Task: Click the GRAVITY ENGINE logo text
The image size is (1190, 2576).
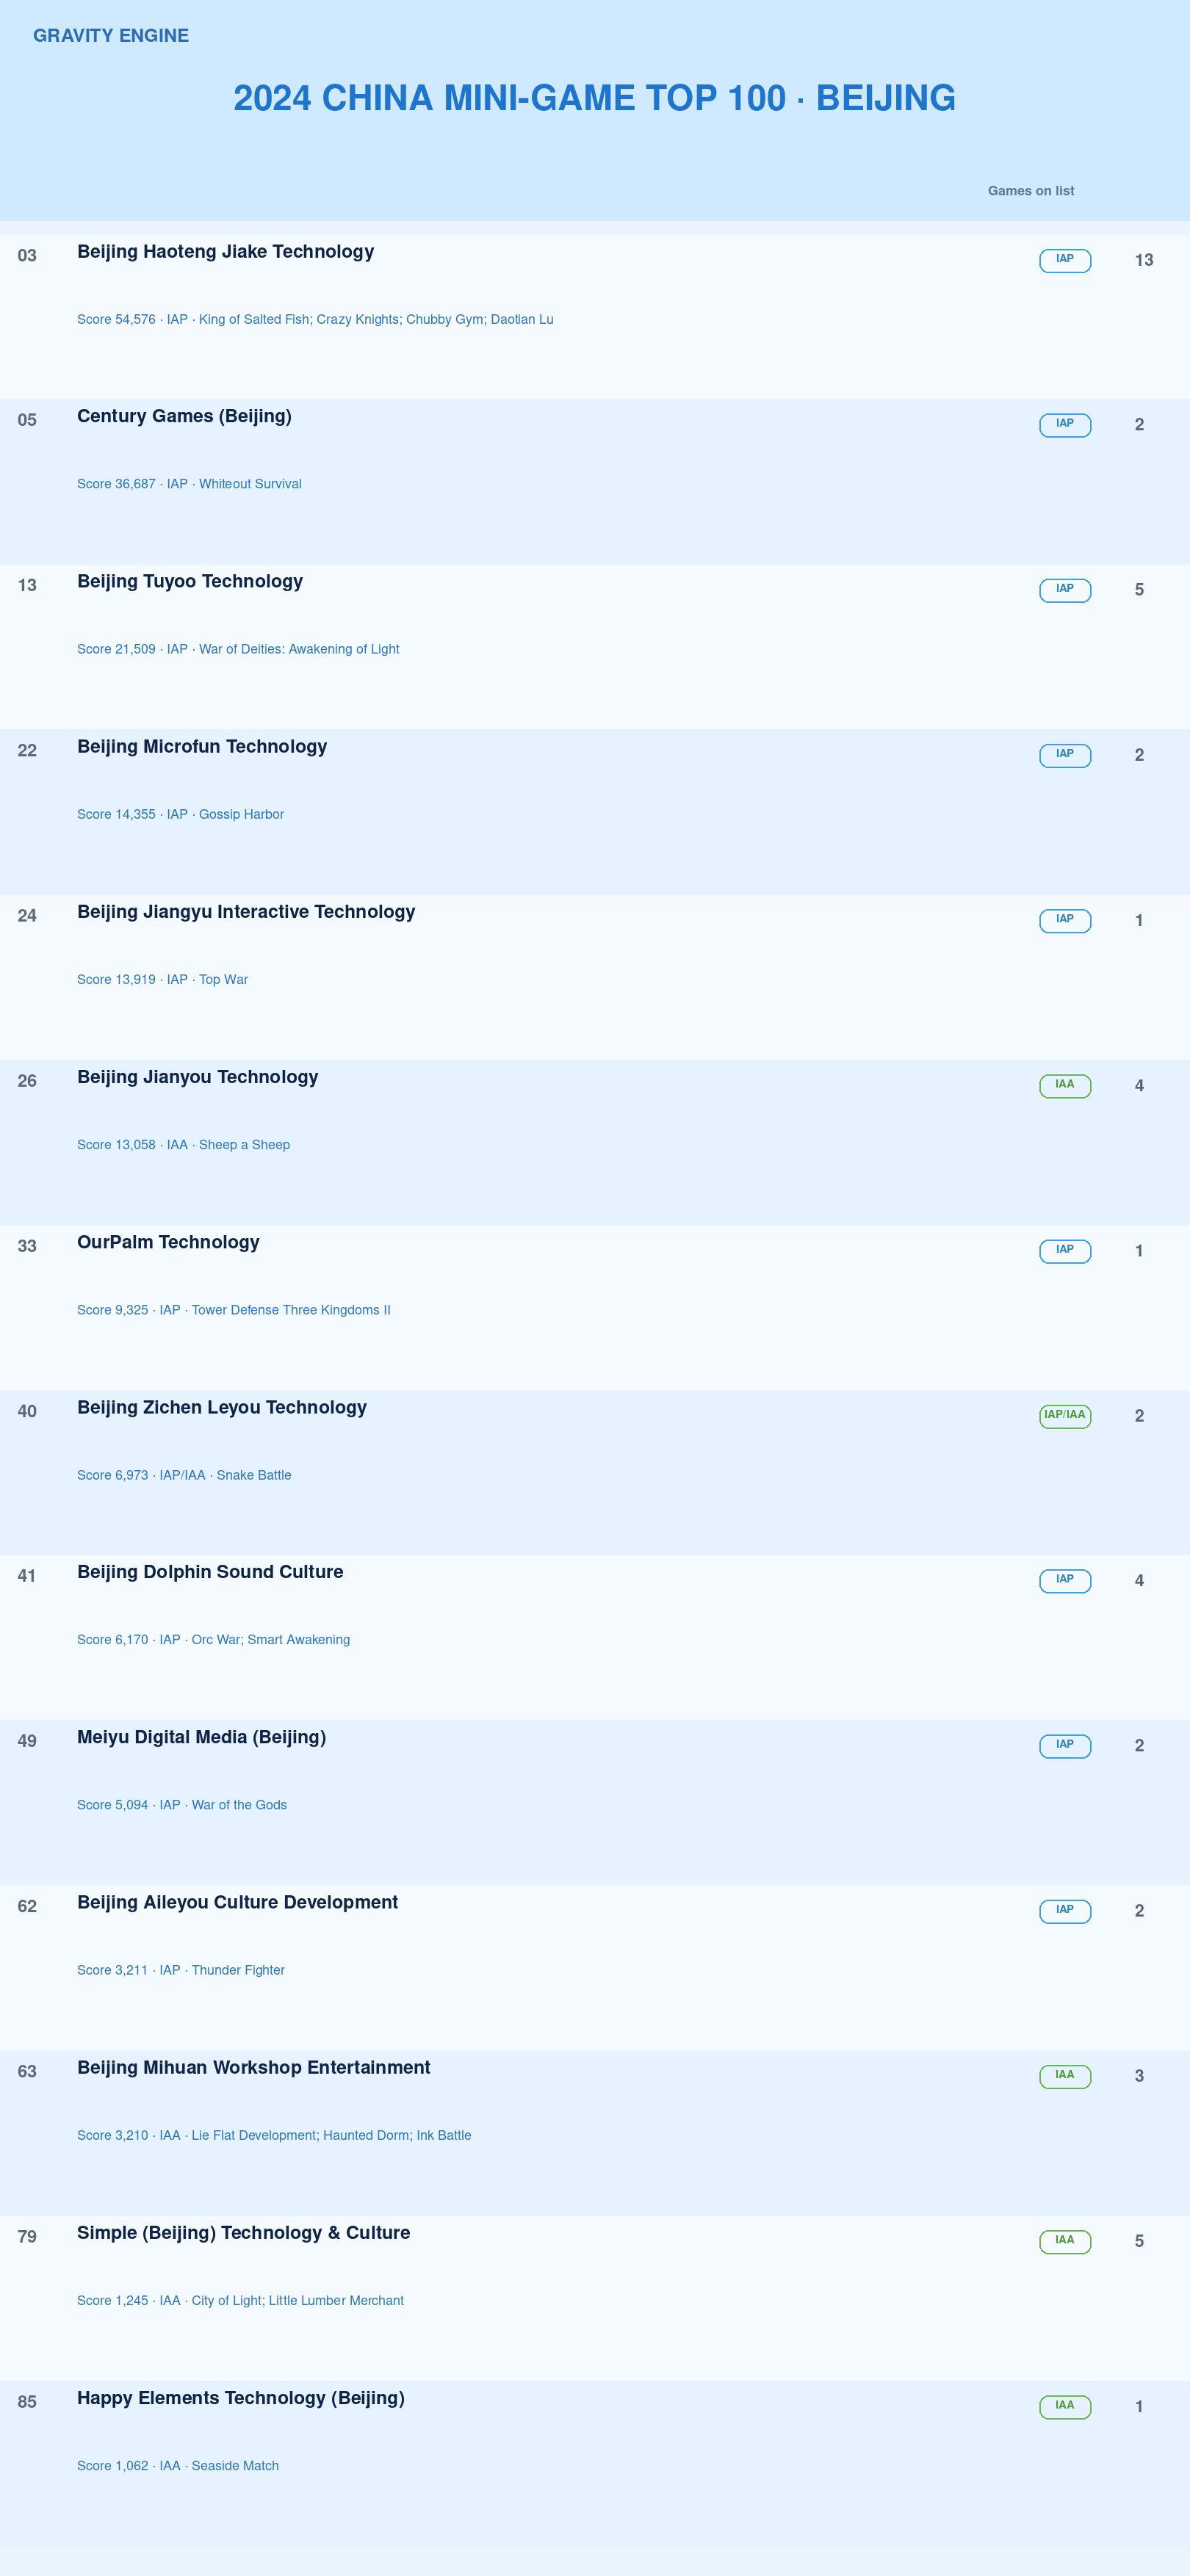Action: 111,36
